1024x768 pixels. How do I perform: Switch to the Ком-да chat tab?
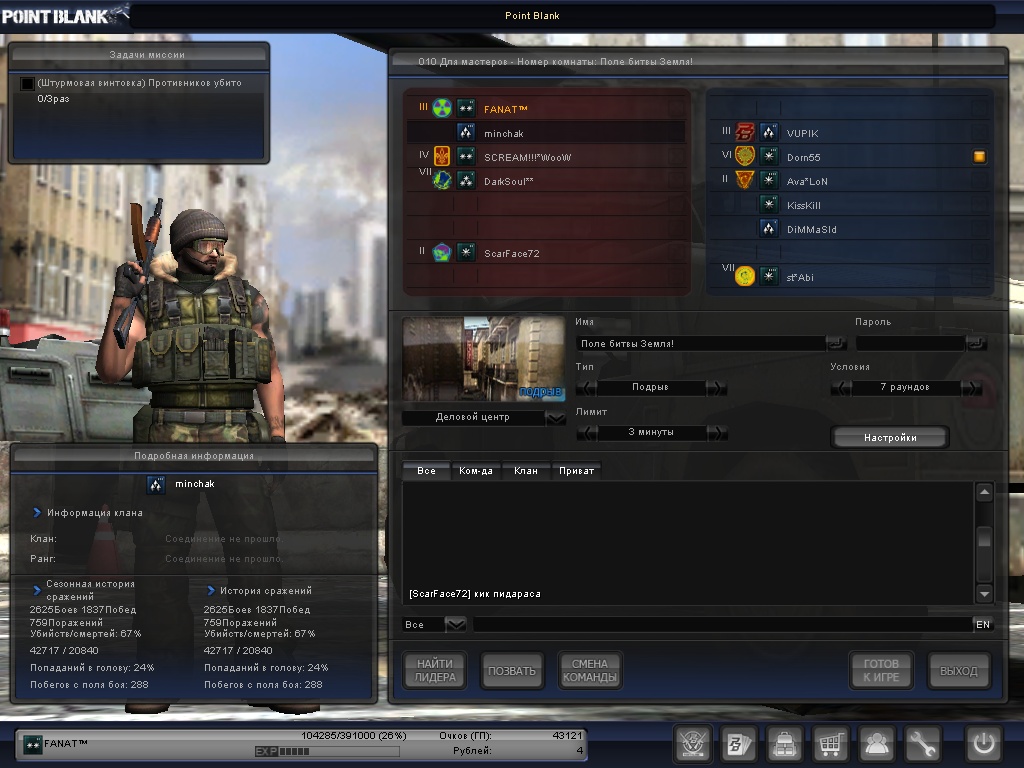[x=475, y=470]
